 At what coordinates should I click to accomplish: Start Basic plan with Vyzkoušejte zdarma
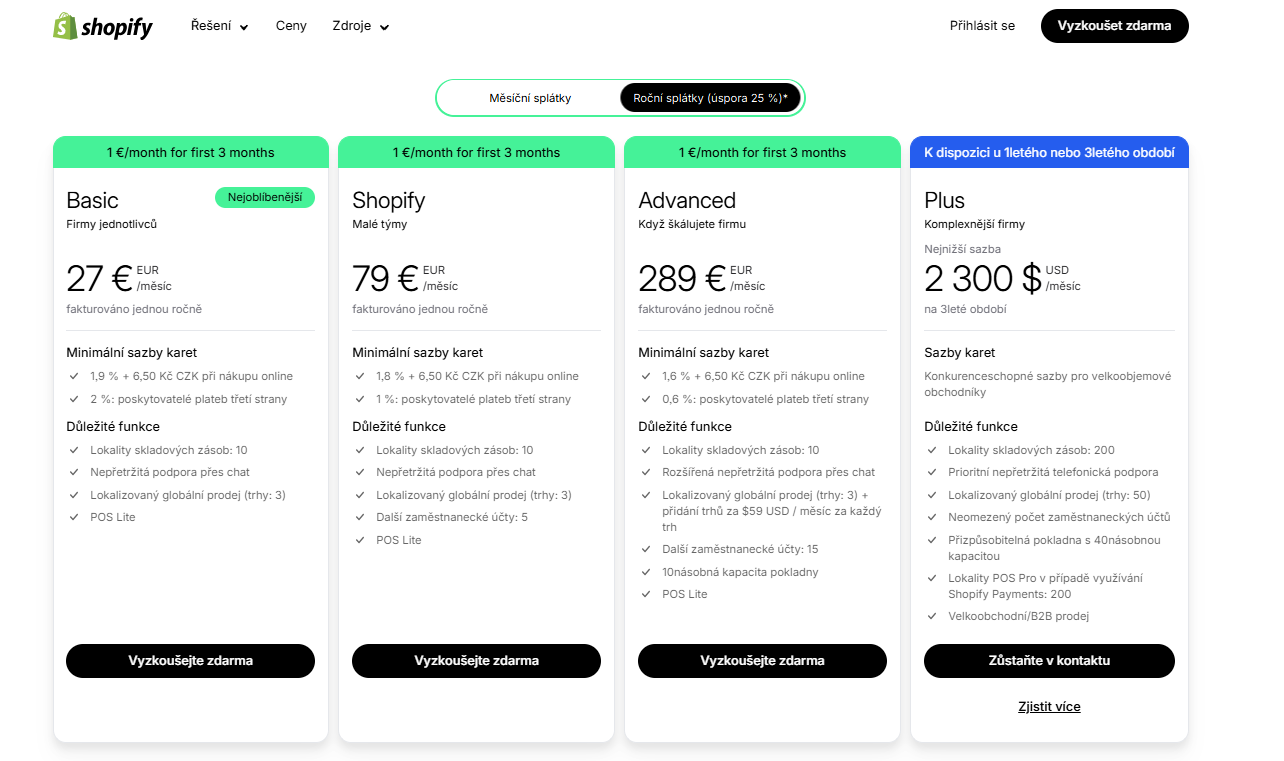point(190,661)
